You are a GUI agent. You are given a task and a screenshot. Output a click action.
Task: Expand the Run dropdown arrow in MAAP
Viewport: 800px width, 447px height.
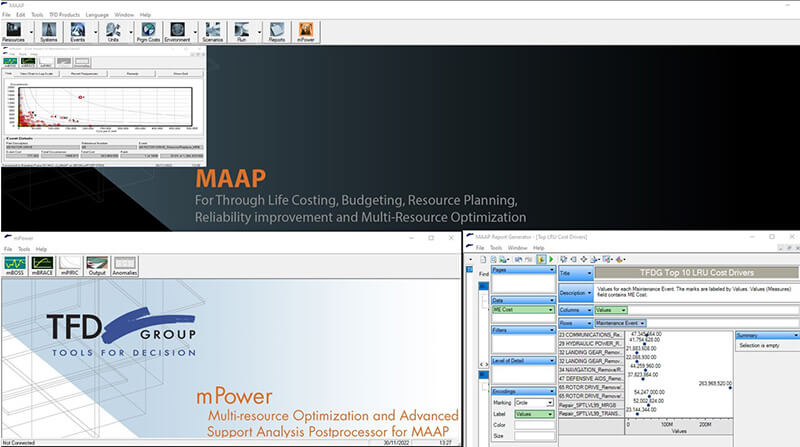coord(259,32)
